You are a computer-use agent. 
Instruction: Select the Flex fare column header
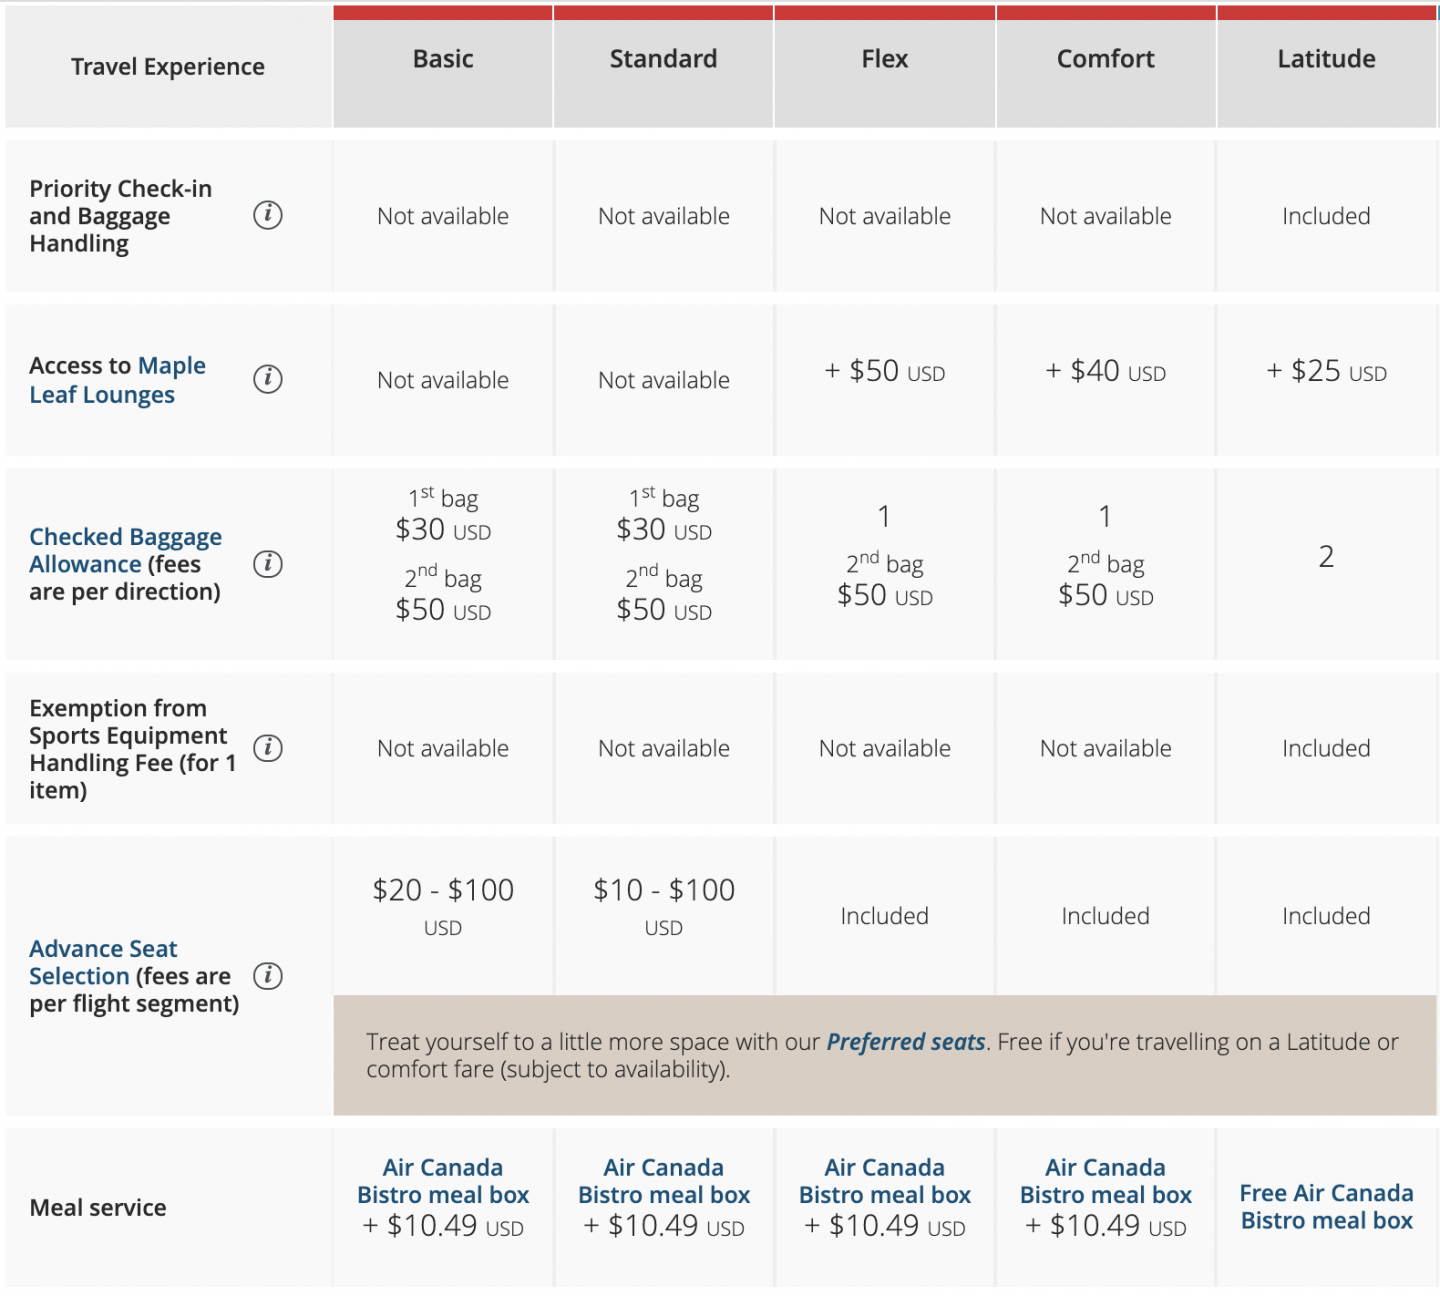point(885,60)
